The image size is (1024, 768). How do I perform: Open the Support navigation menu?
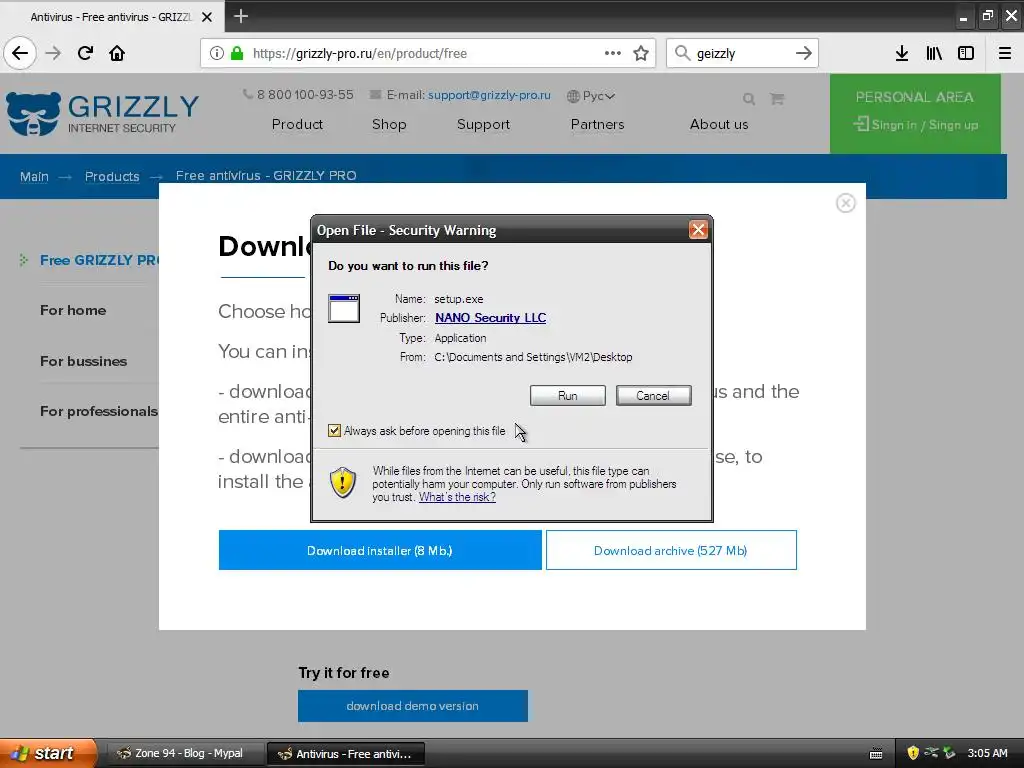(x=483, y=124)
